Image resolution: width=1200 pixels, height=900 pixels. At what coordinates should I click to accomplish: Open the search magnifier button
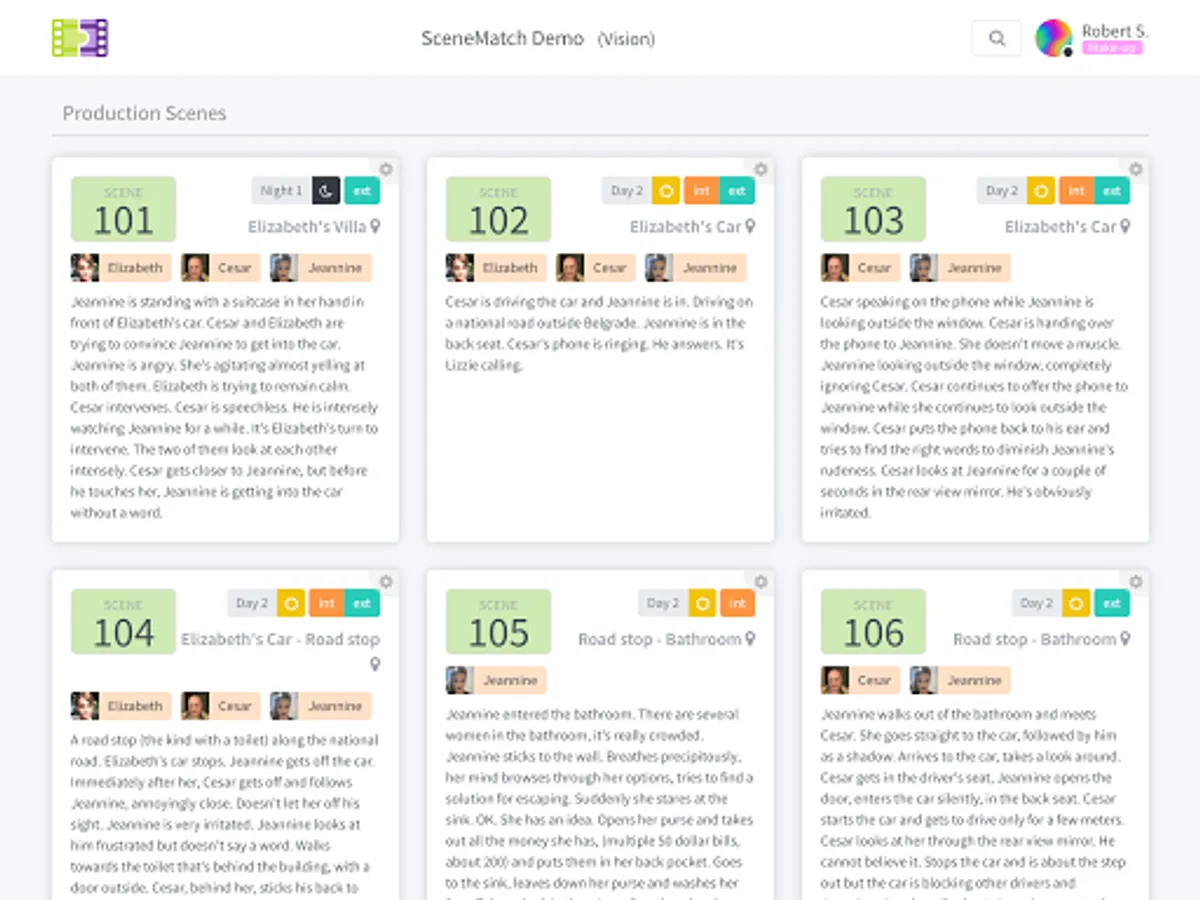996,38
